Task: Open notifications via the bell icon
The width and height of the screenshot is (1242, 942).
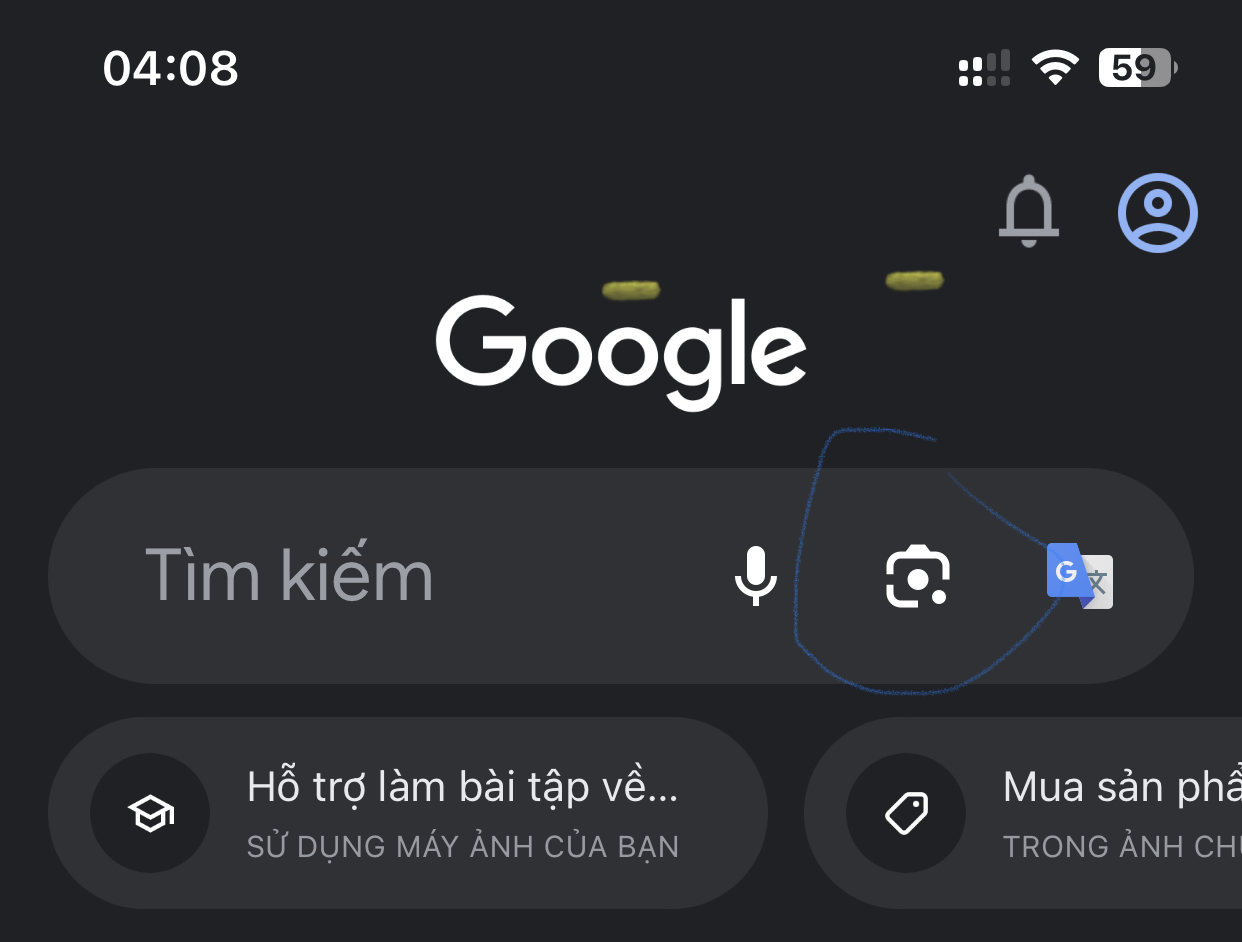Action: pyautogui.click(x=1028, y=211)
